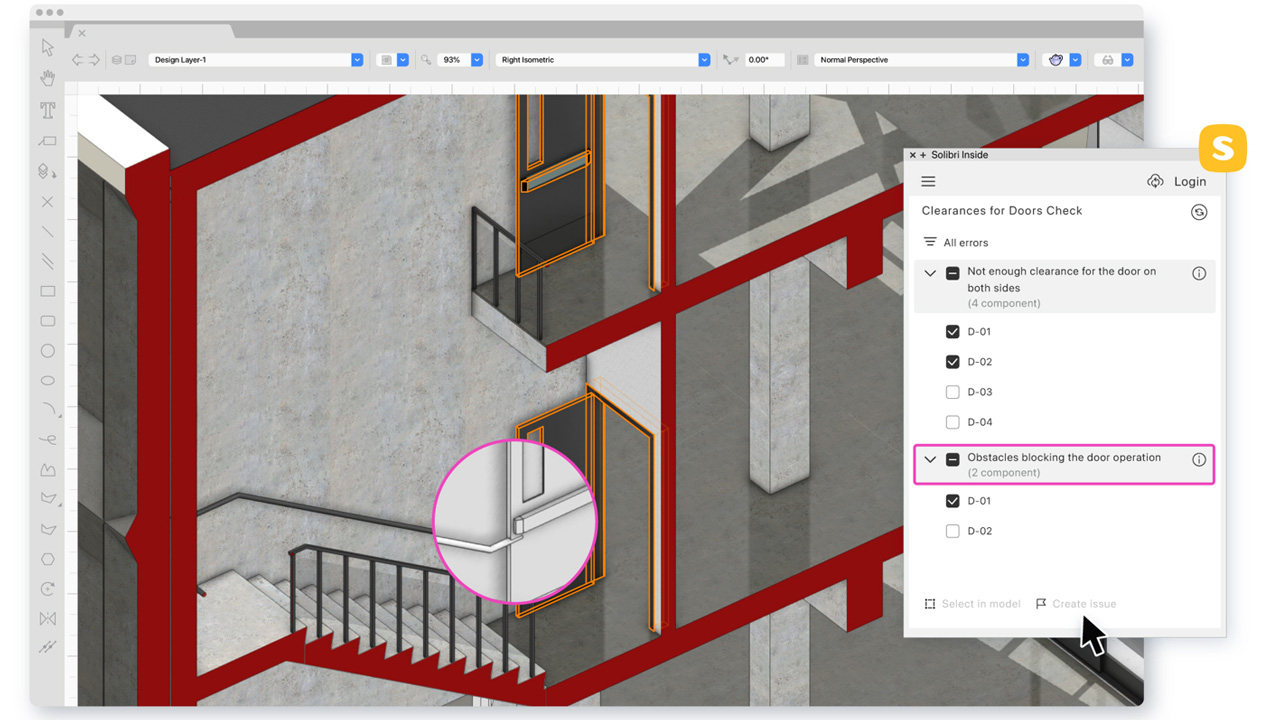This screenshot has width=1280, height=720.
Task: Activate the Pan hand tool
Action: click(x=47, y=78)
